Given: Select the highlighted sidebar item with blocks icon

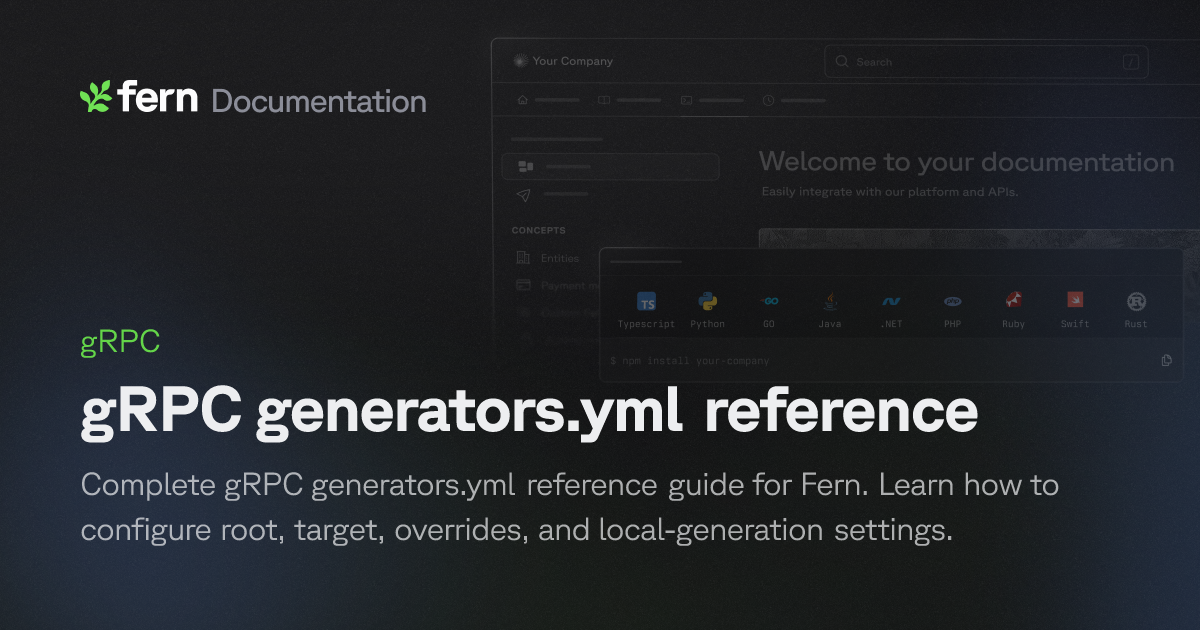Looking at the screenshot, I should tap(610, 166).
